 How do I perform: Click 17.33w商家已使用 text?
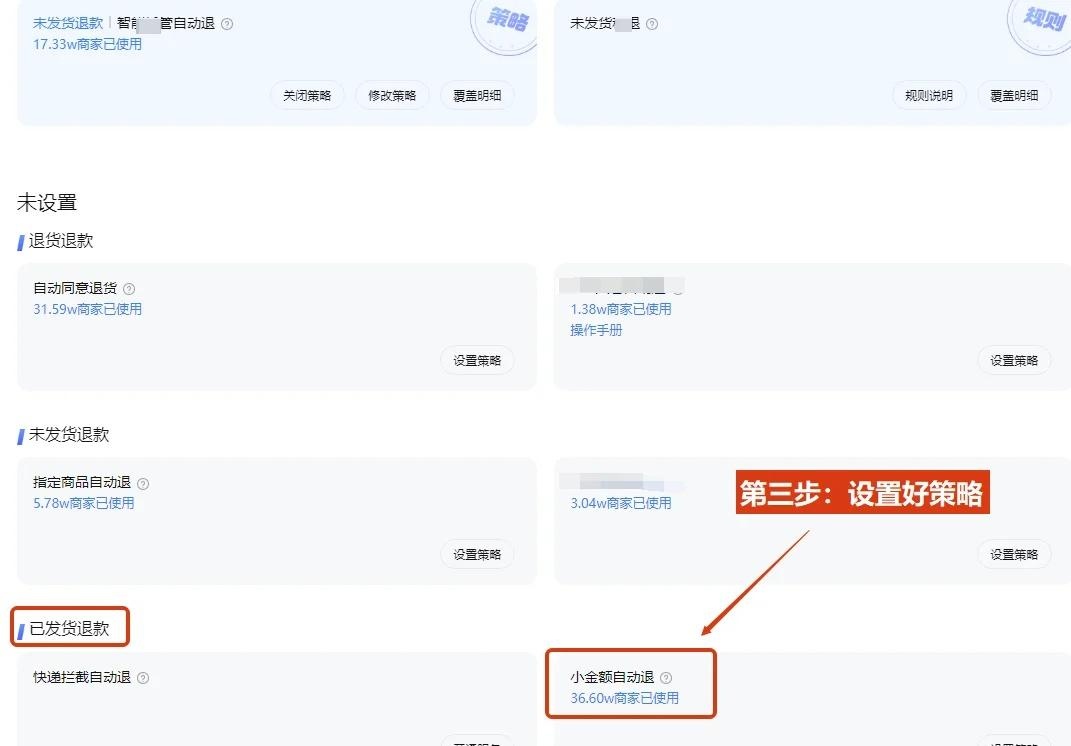click(87, 44)
